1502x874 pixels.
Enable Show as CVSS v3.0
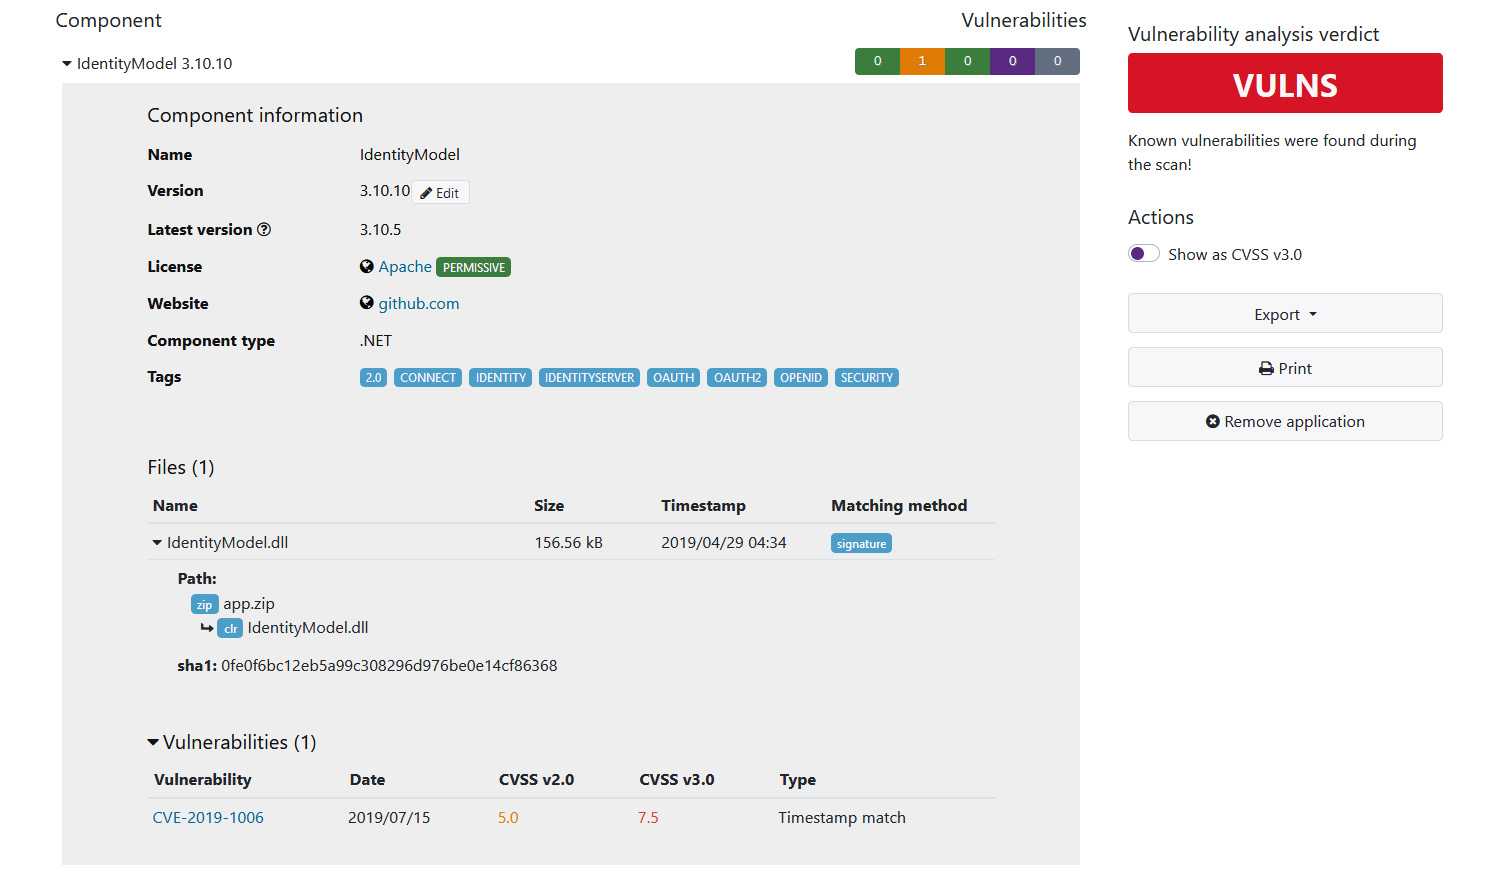(x=1143, y=253)
